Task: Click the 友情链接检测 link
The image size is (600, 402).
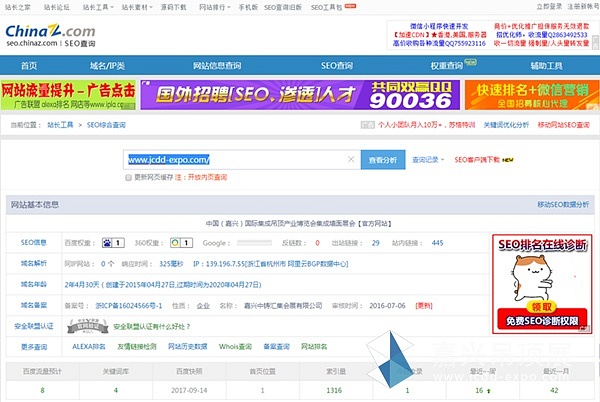Action: pos(137,347)
